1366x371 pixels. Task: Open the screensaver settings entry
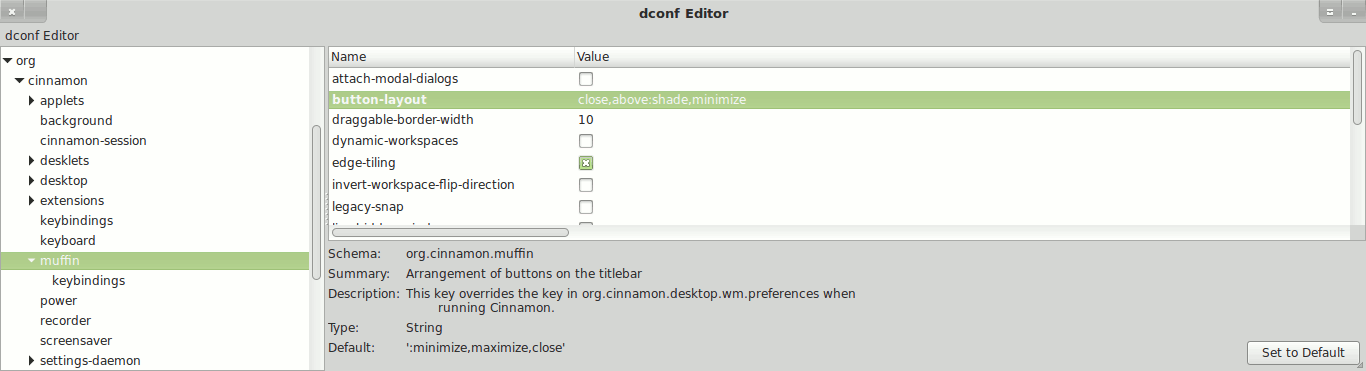pyautogui.click(x=76, y=341)
